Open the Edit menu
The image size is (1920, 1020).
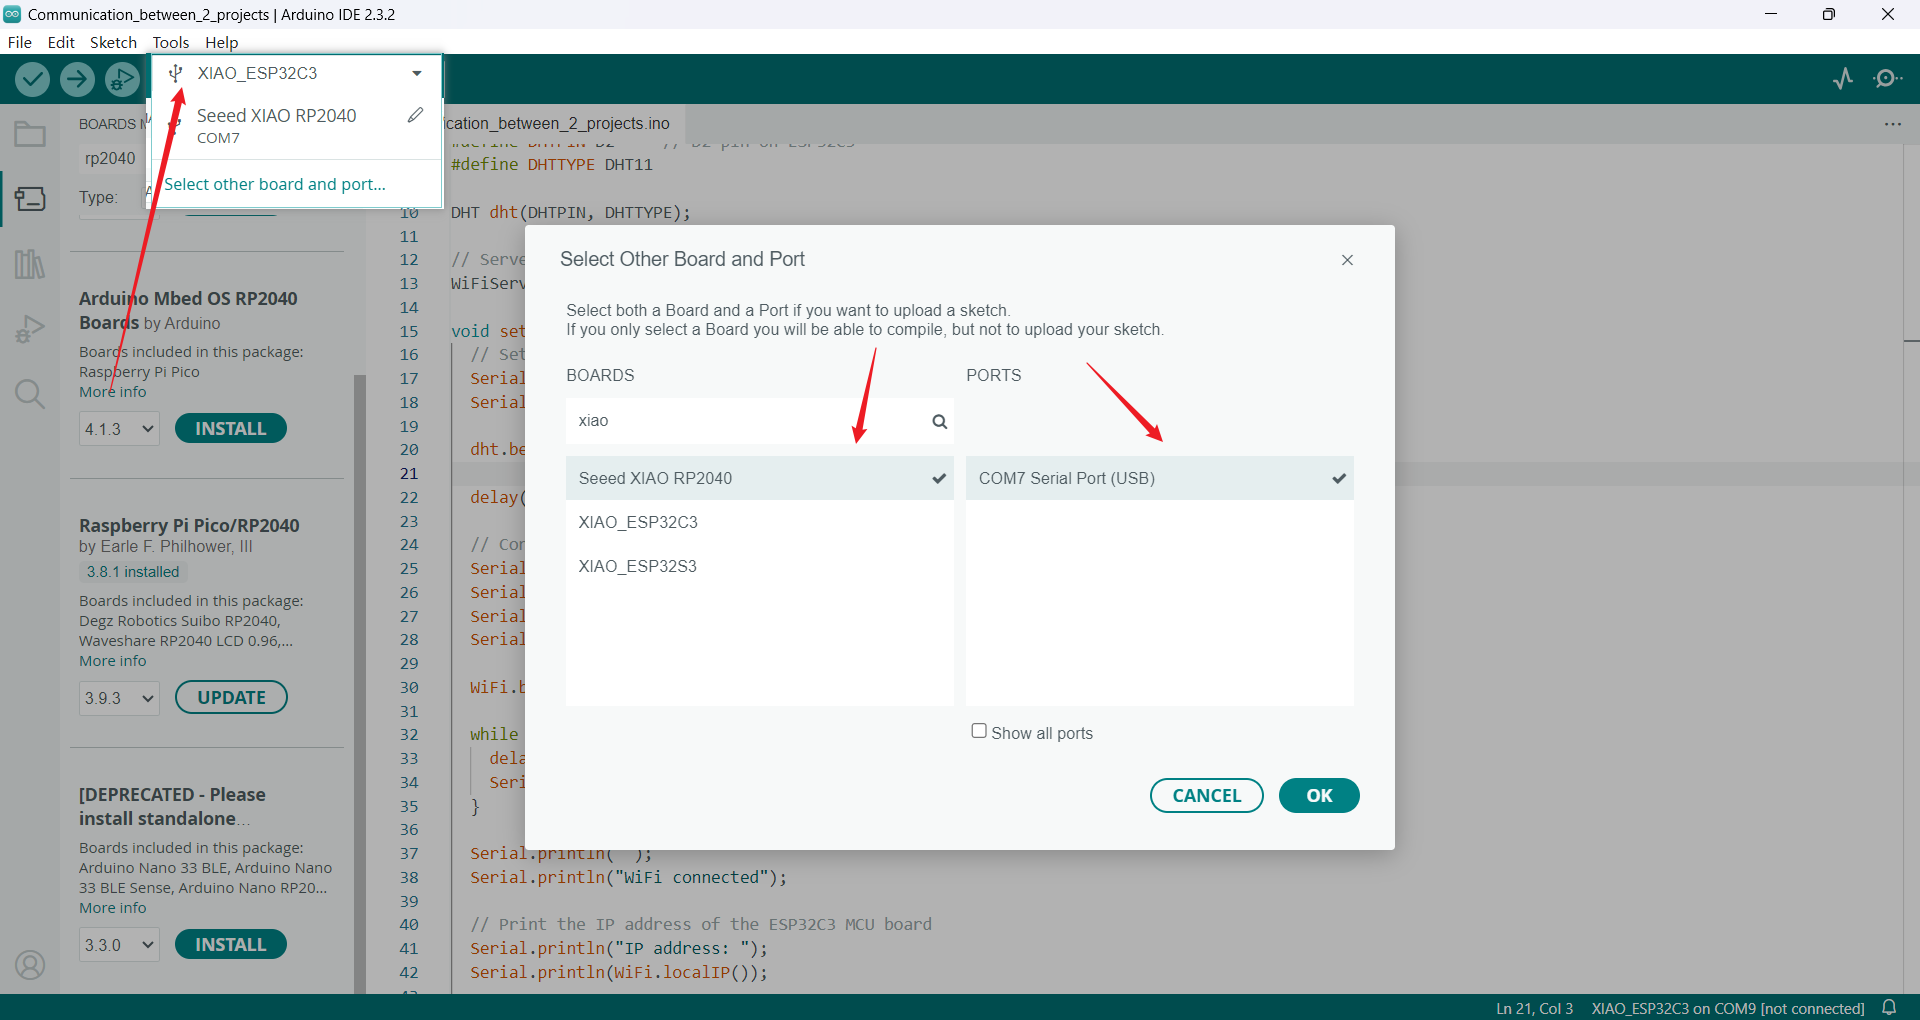click(x=61, y=42)
